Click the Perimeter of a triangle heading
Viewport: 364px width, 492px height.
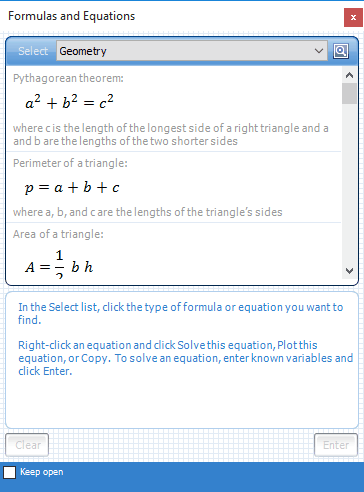(x=70, y=163)
